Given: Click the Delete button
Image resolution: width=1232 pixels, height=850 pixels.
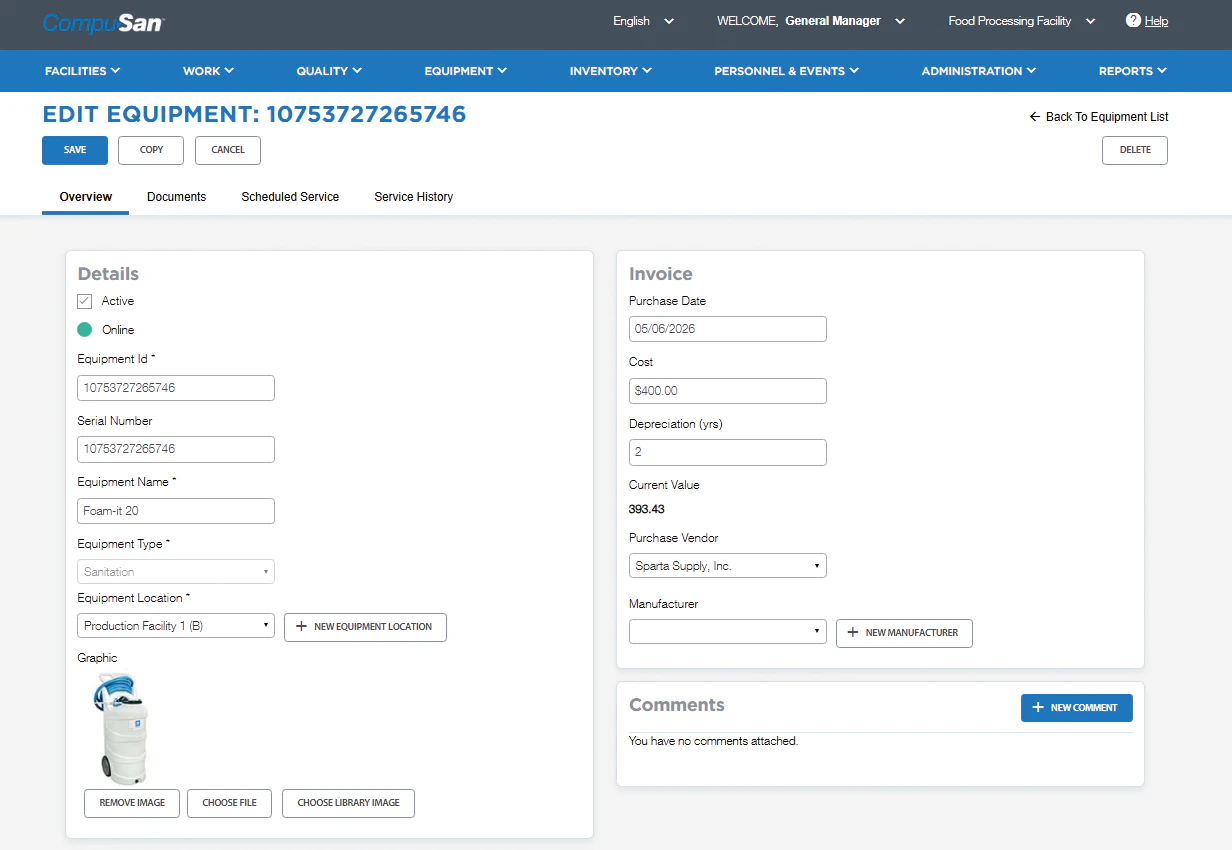Looking at the screenshot, I should 1135,150.
